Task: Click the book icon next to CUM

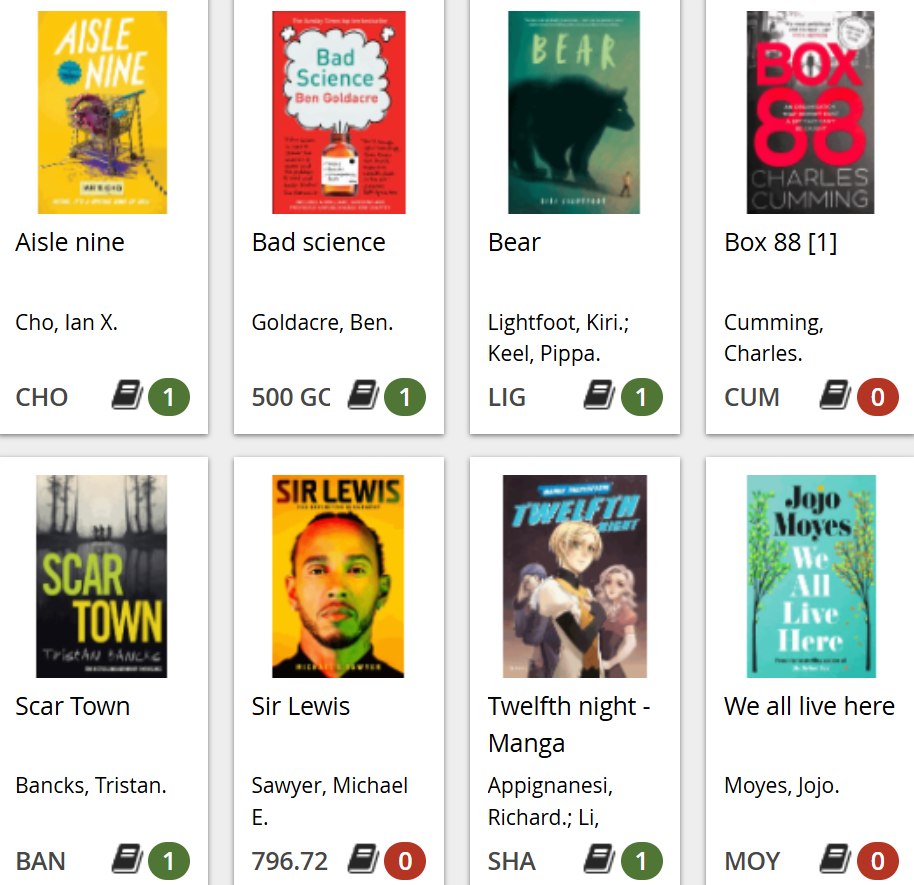Action: point(835,396)
